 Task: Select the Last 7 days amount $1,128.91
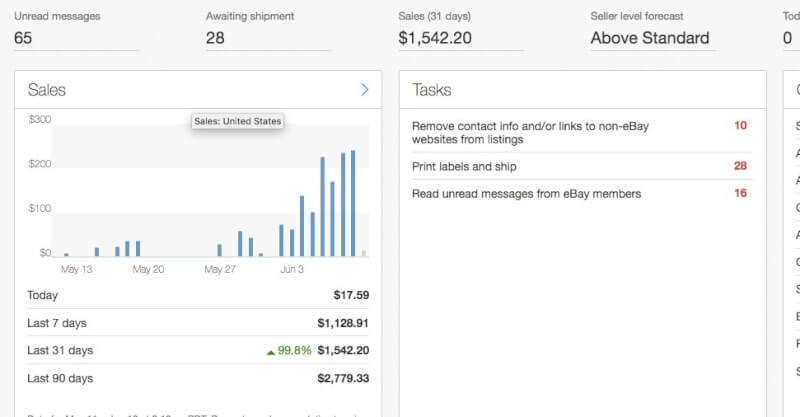pos(343,323)
